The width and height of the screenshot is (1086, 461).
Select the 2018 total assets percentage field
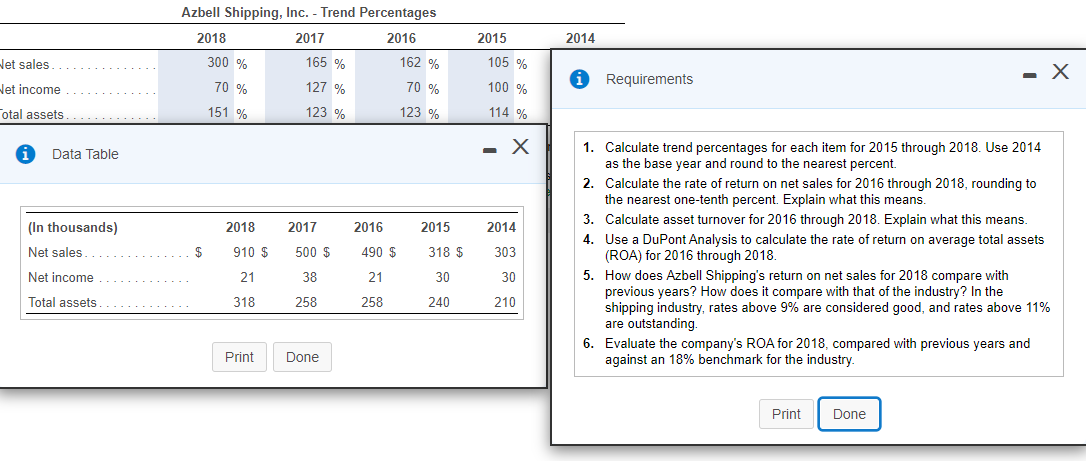tap(214, 112)
